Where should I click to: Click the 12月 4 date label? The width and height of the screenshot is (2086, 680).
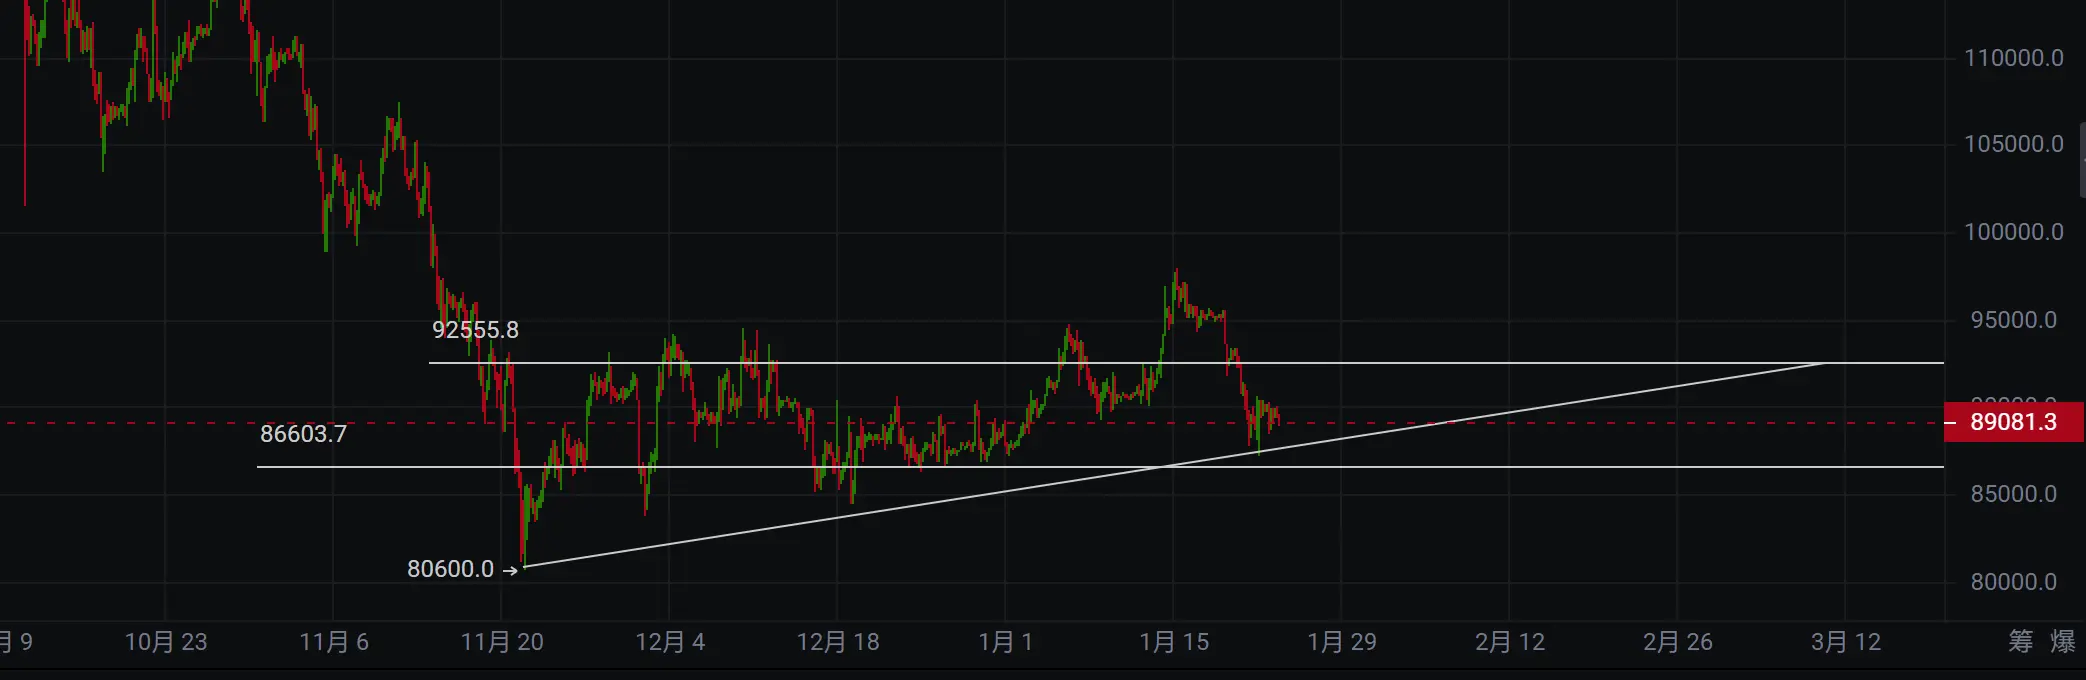coord(670,642)
